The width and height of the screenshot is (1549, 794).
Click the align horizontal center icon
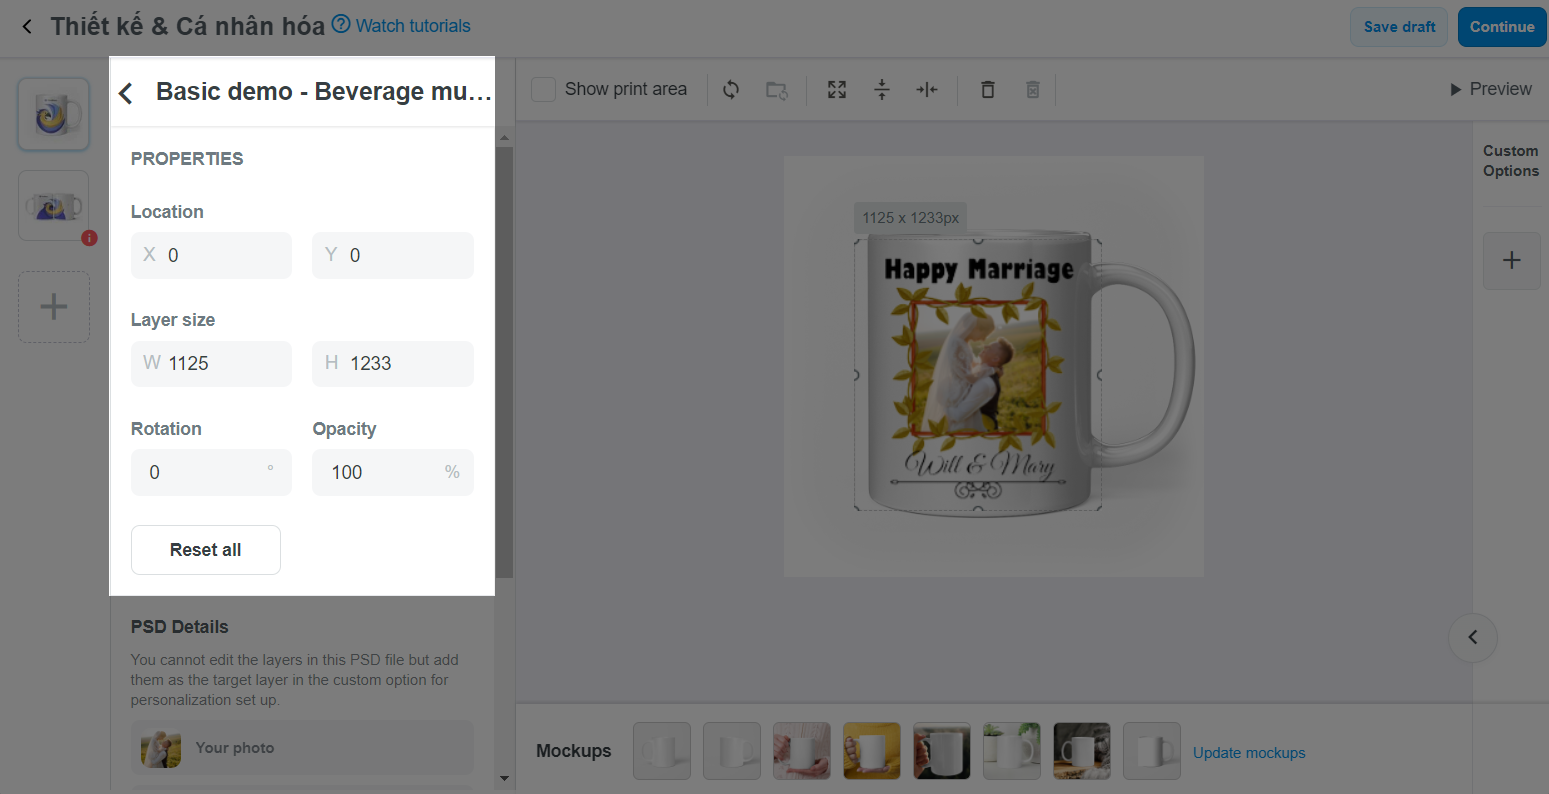click(927, 89)
